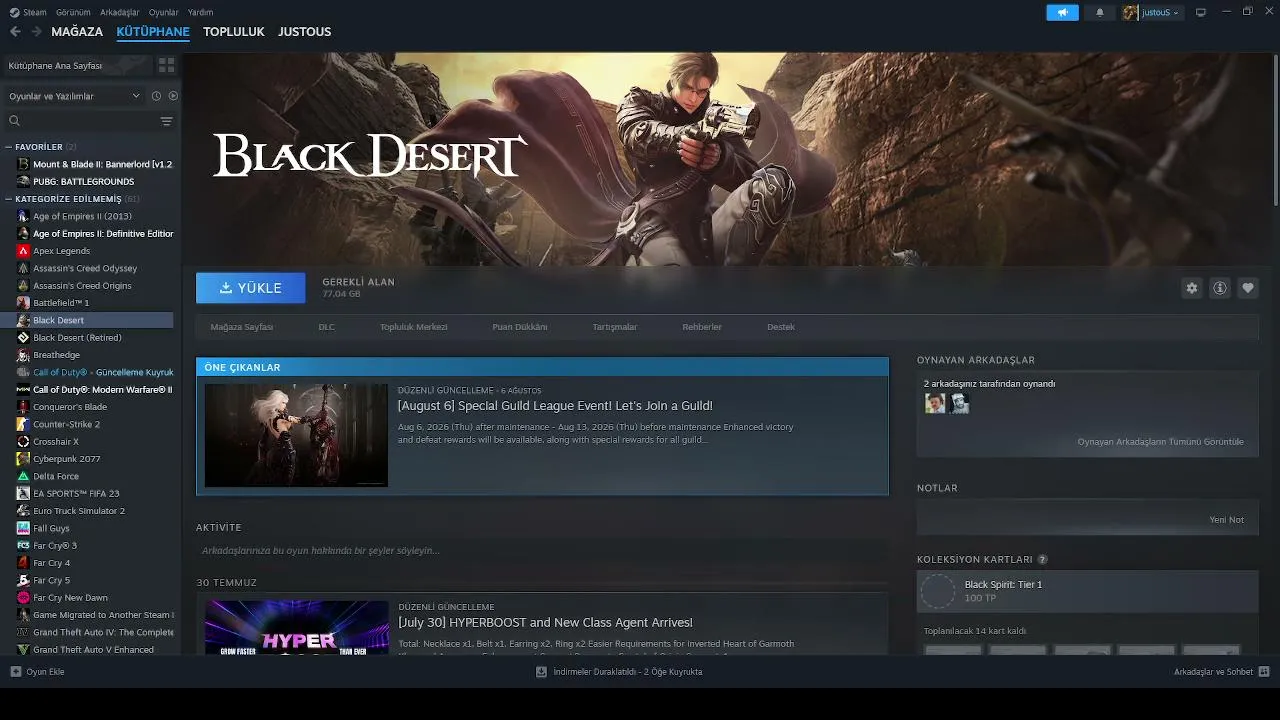Screen dimensions: 1280x720
Task: Click the Oyun Ekle plus icon
Action: (14, 672)
